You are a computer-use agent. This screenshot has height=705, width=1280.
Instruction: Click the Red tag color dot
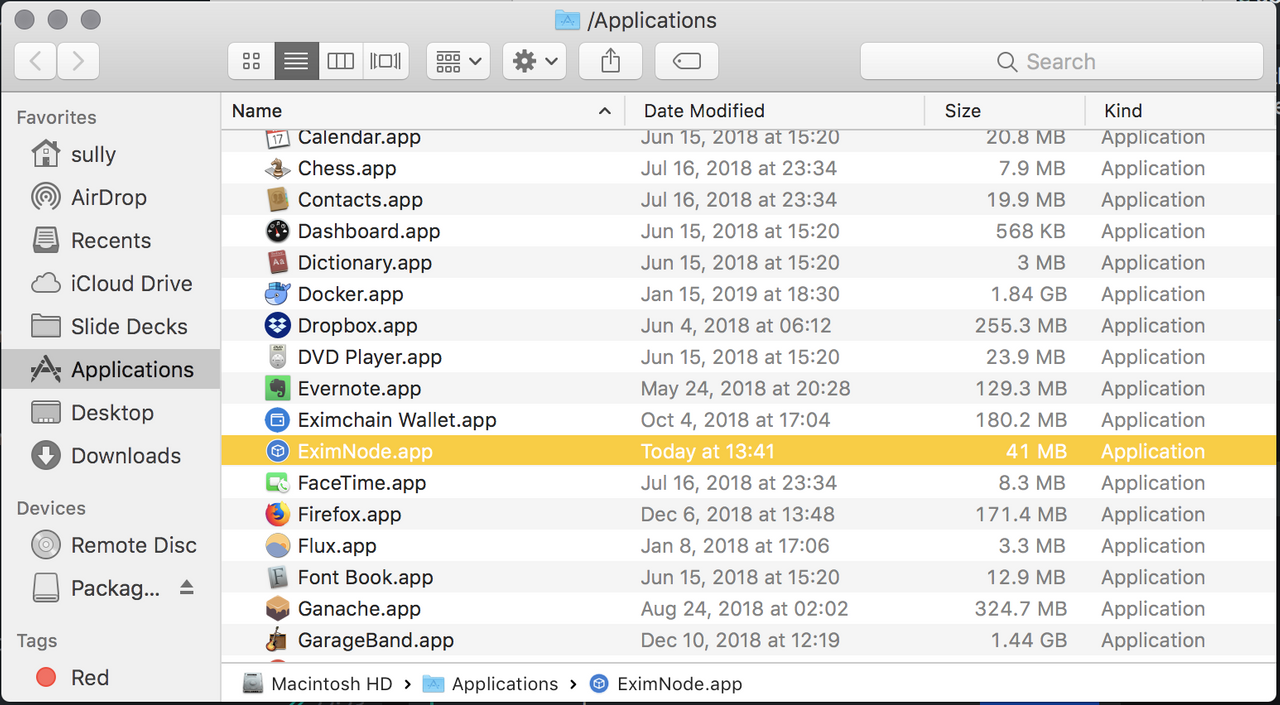[x=46, y=677]
